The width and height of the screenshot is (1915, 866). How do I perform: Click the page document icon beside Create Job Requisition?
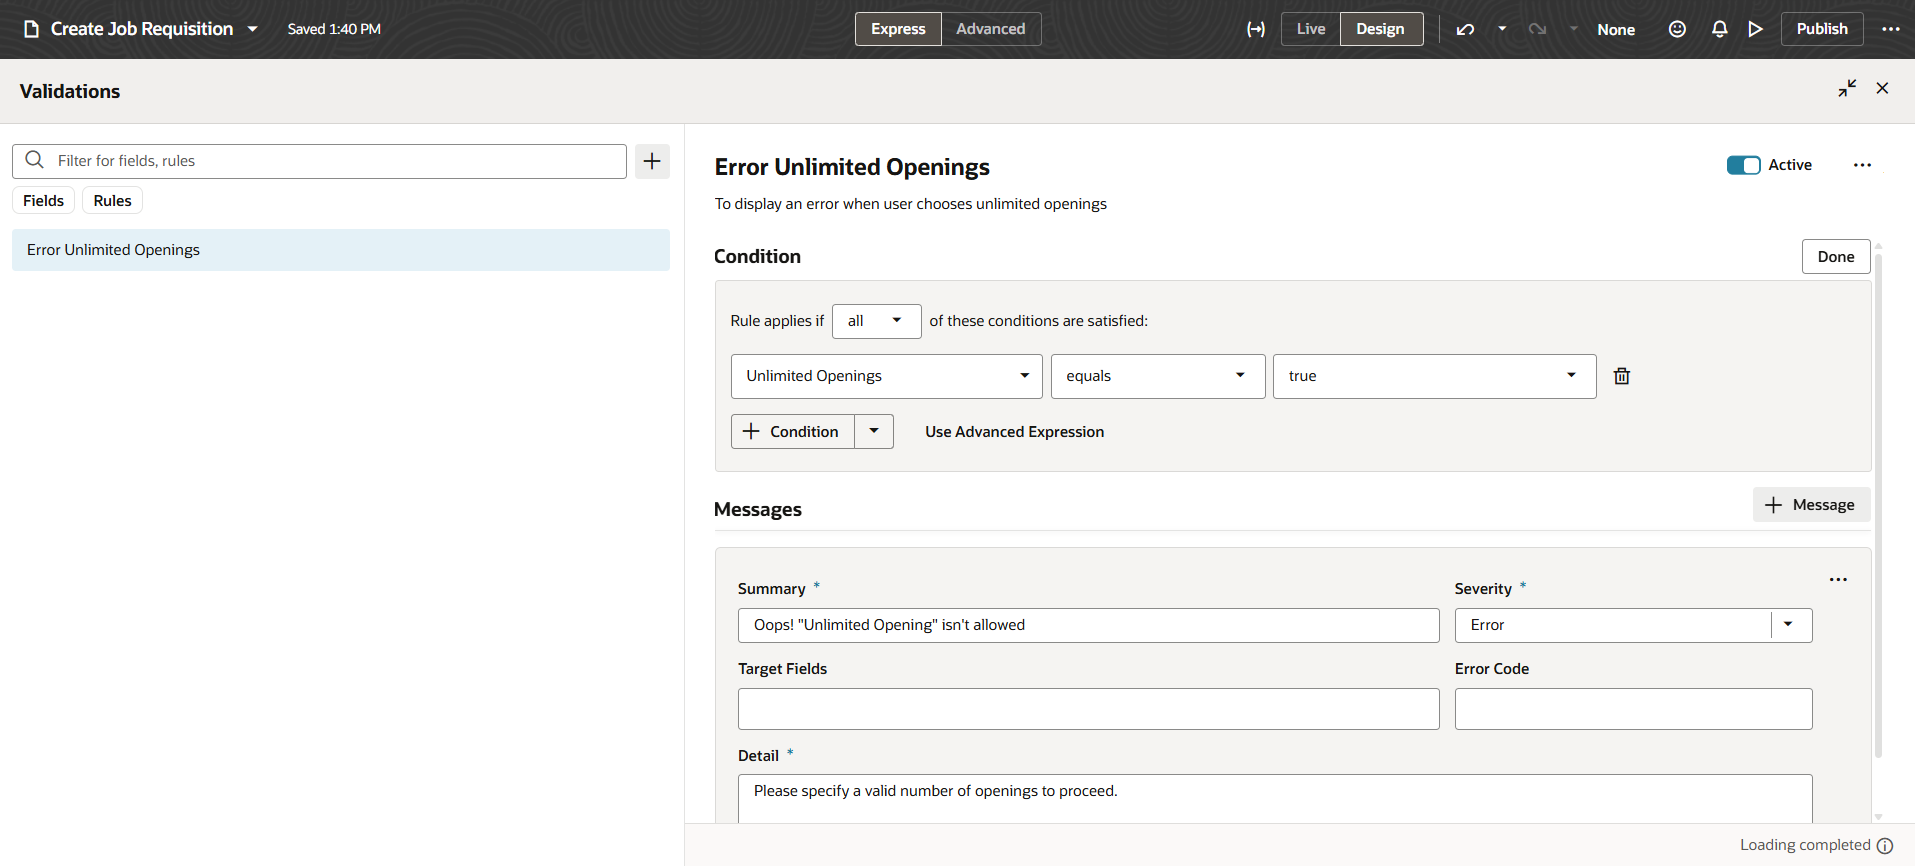31,29
